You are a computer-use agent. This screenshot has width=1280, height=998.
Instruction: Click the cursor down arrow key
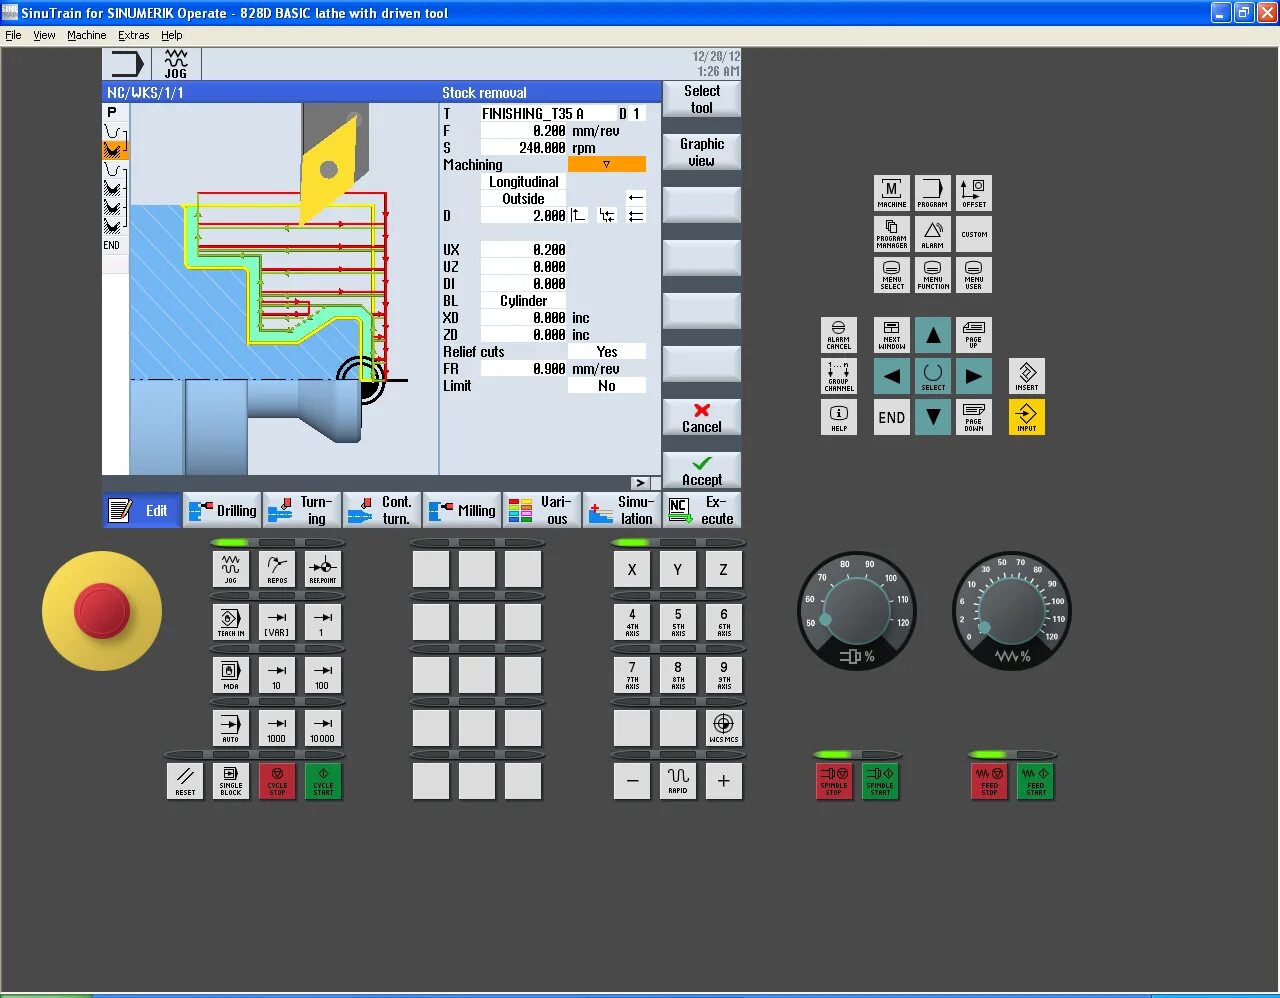pos(932,417)
